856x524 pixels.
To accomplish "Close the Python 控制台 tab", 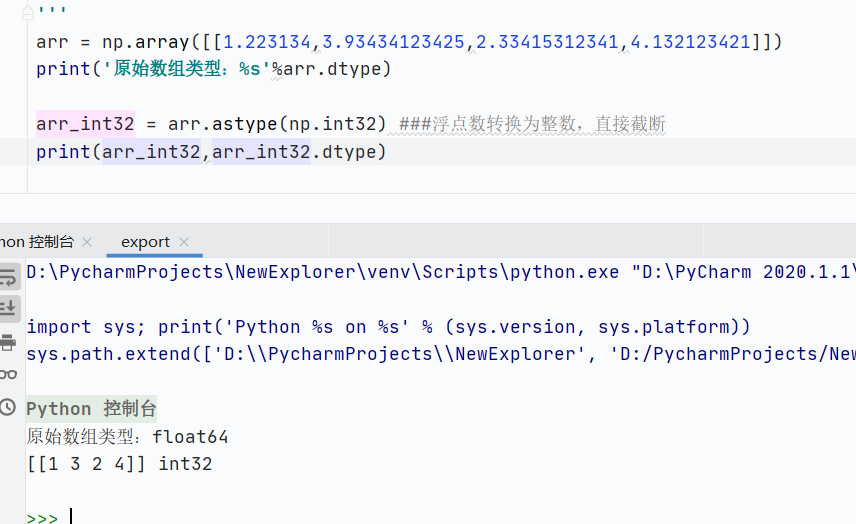I will coord(87,242).
